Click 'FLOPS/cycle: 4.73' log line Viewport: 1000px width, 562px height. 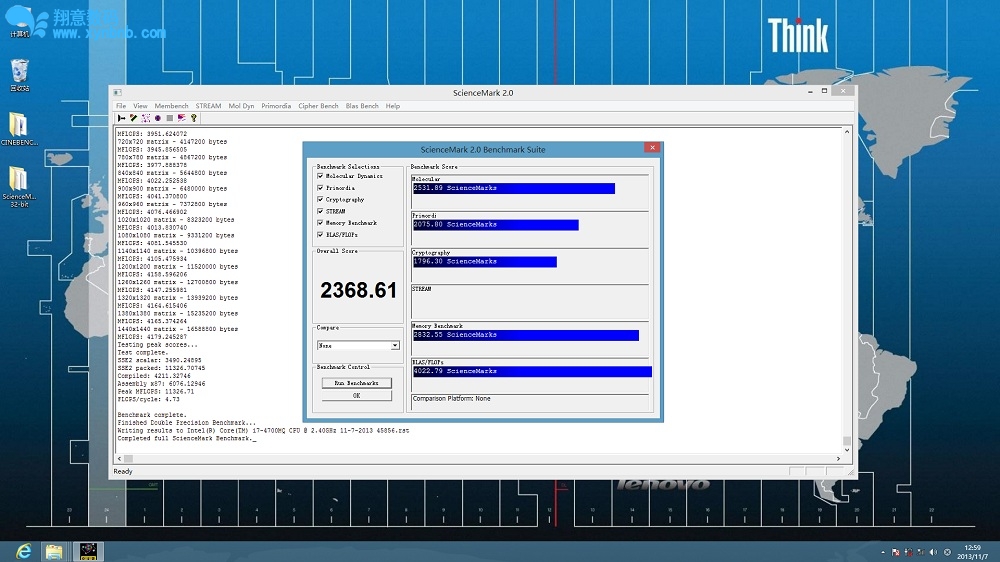pos(149,399)
